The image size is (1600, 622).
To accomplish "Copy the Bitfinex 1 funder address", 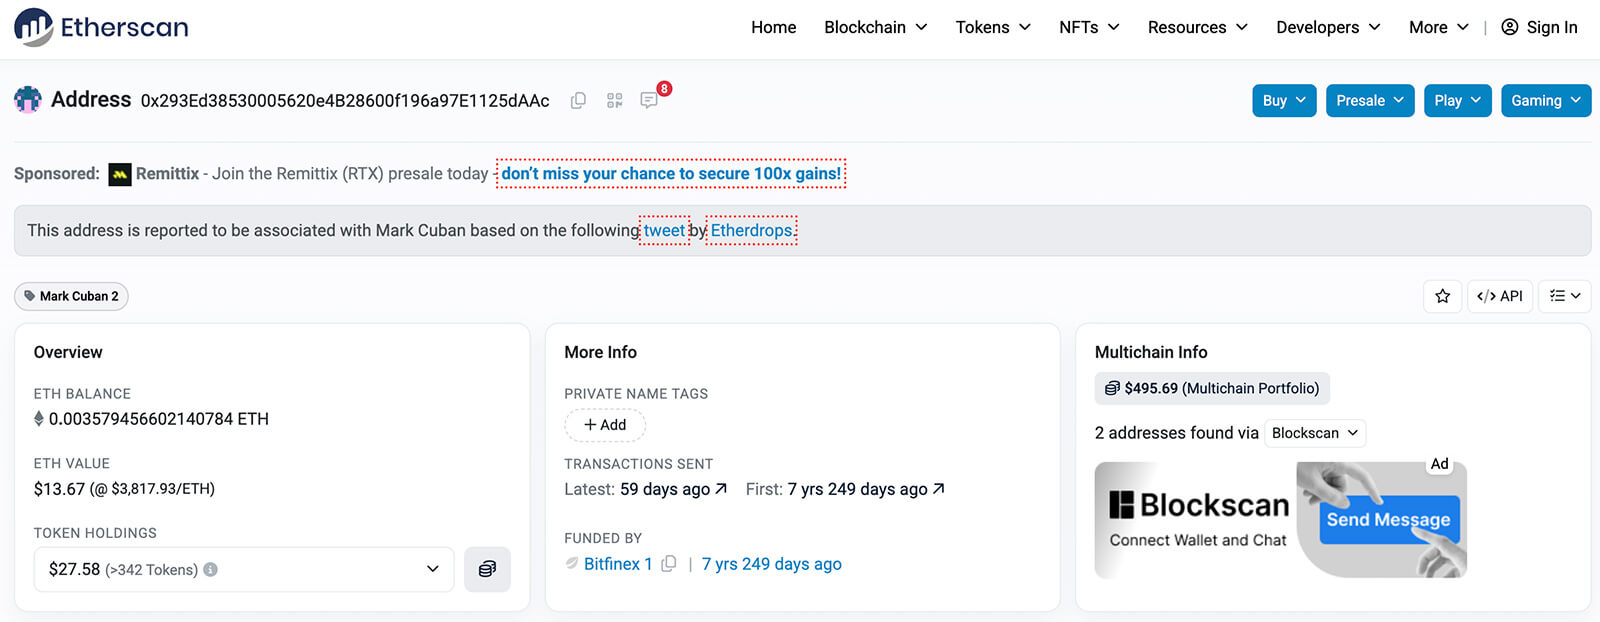I will [669, 564].
